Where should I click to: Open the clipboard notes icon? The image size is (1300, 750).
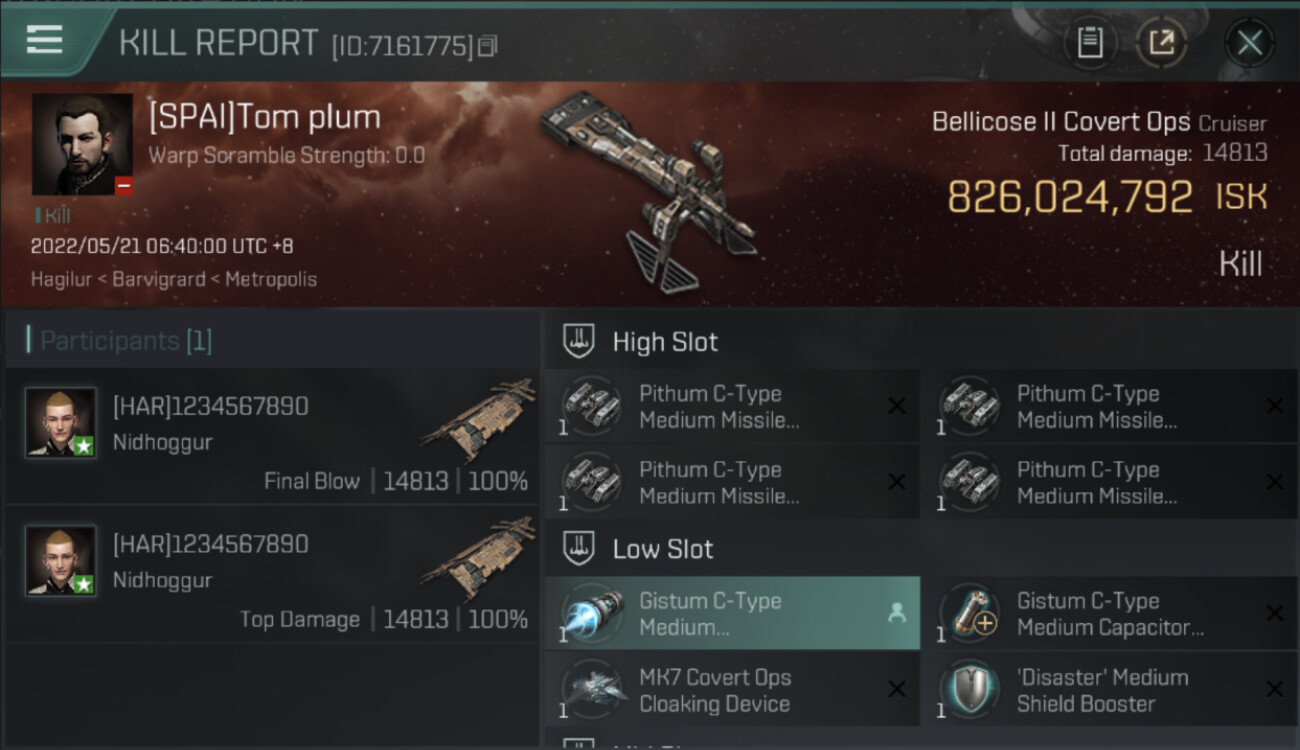pyautogui.click(x=1090, y=43)
